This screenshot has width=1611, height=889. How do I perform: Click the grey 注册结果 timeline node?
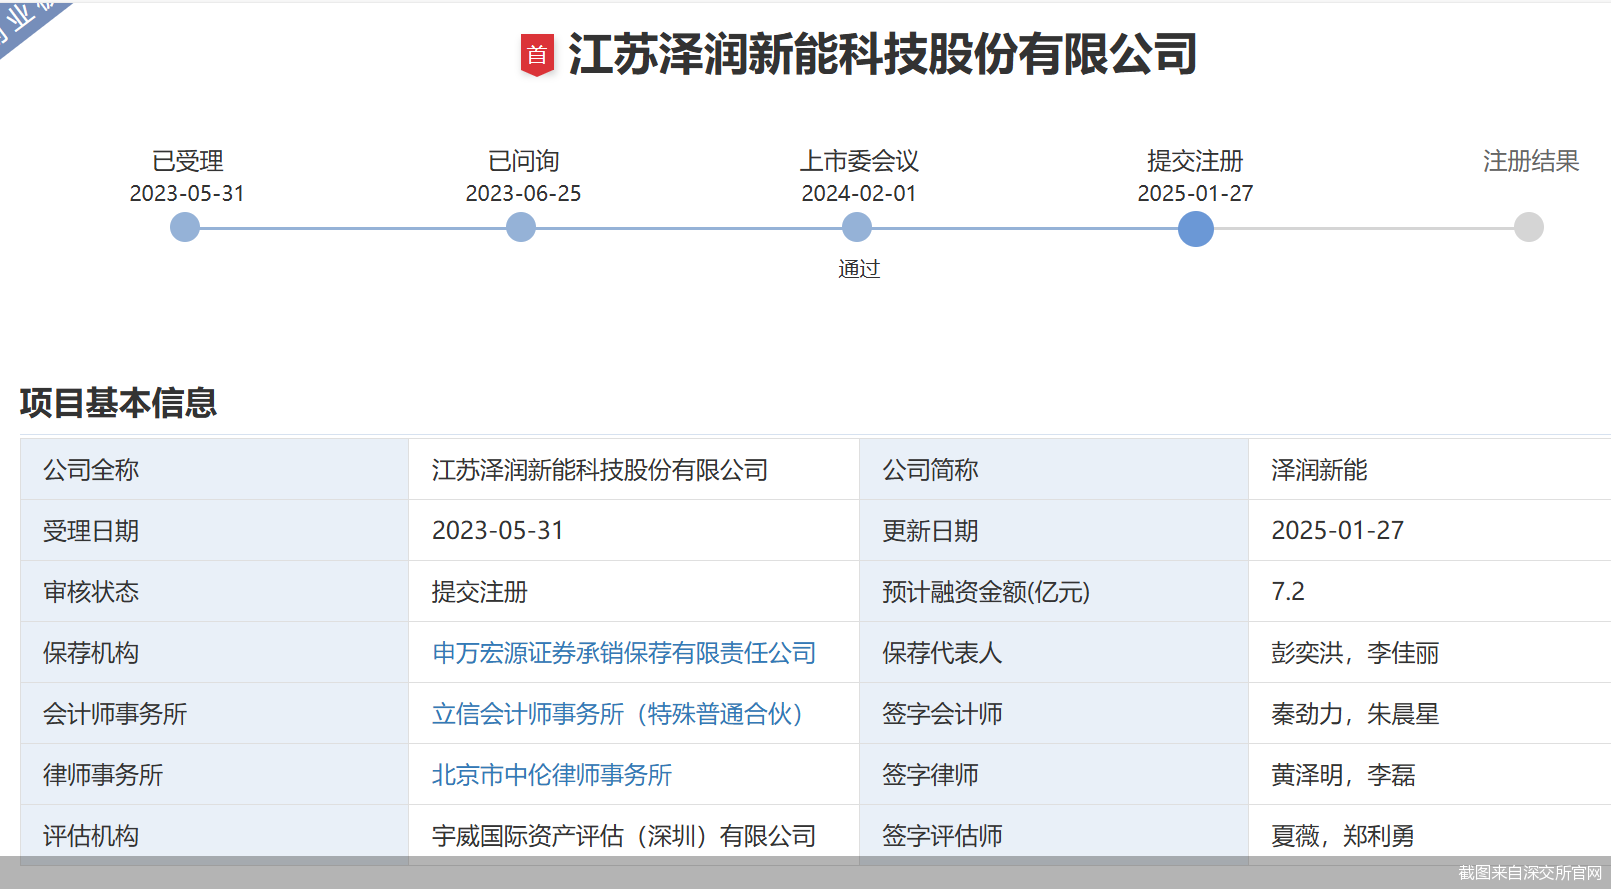click(1528, 228)
